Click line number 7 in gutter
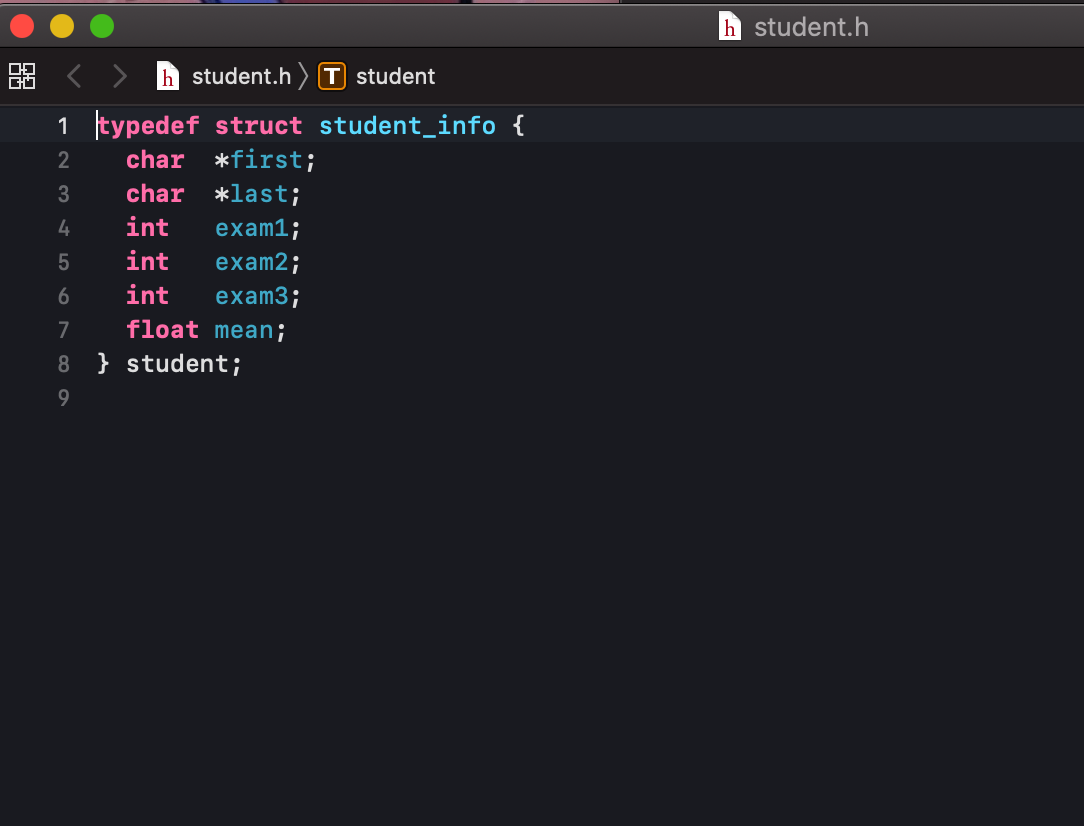Screen dimensions: 1084x826 64,330
